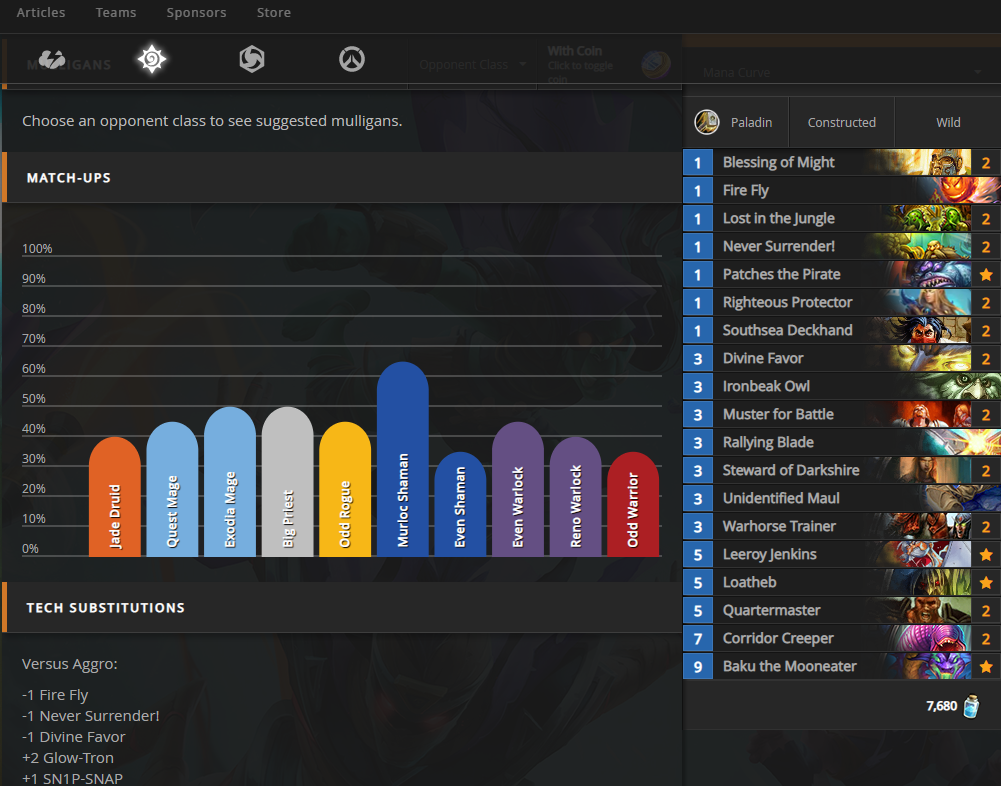The width and height of the screenshot is (1001, 786).
Task: Click the Jade Druid bar
Action: point(115,497)
